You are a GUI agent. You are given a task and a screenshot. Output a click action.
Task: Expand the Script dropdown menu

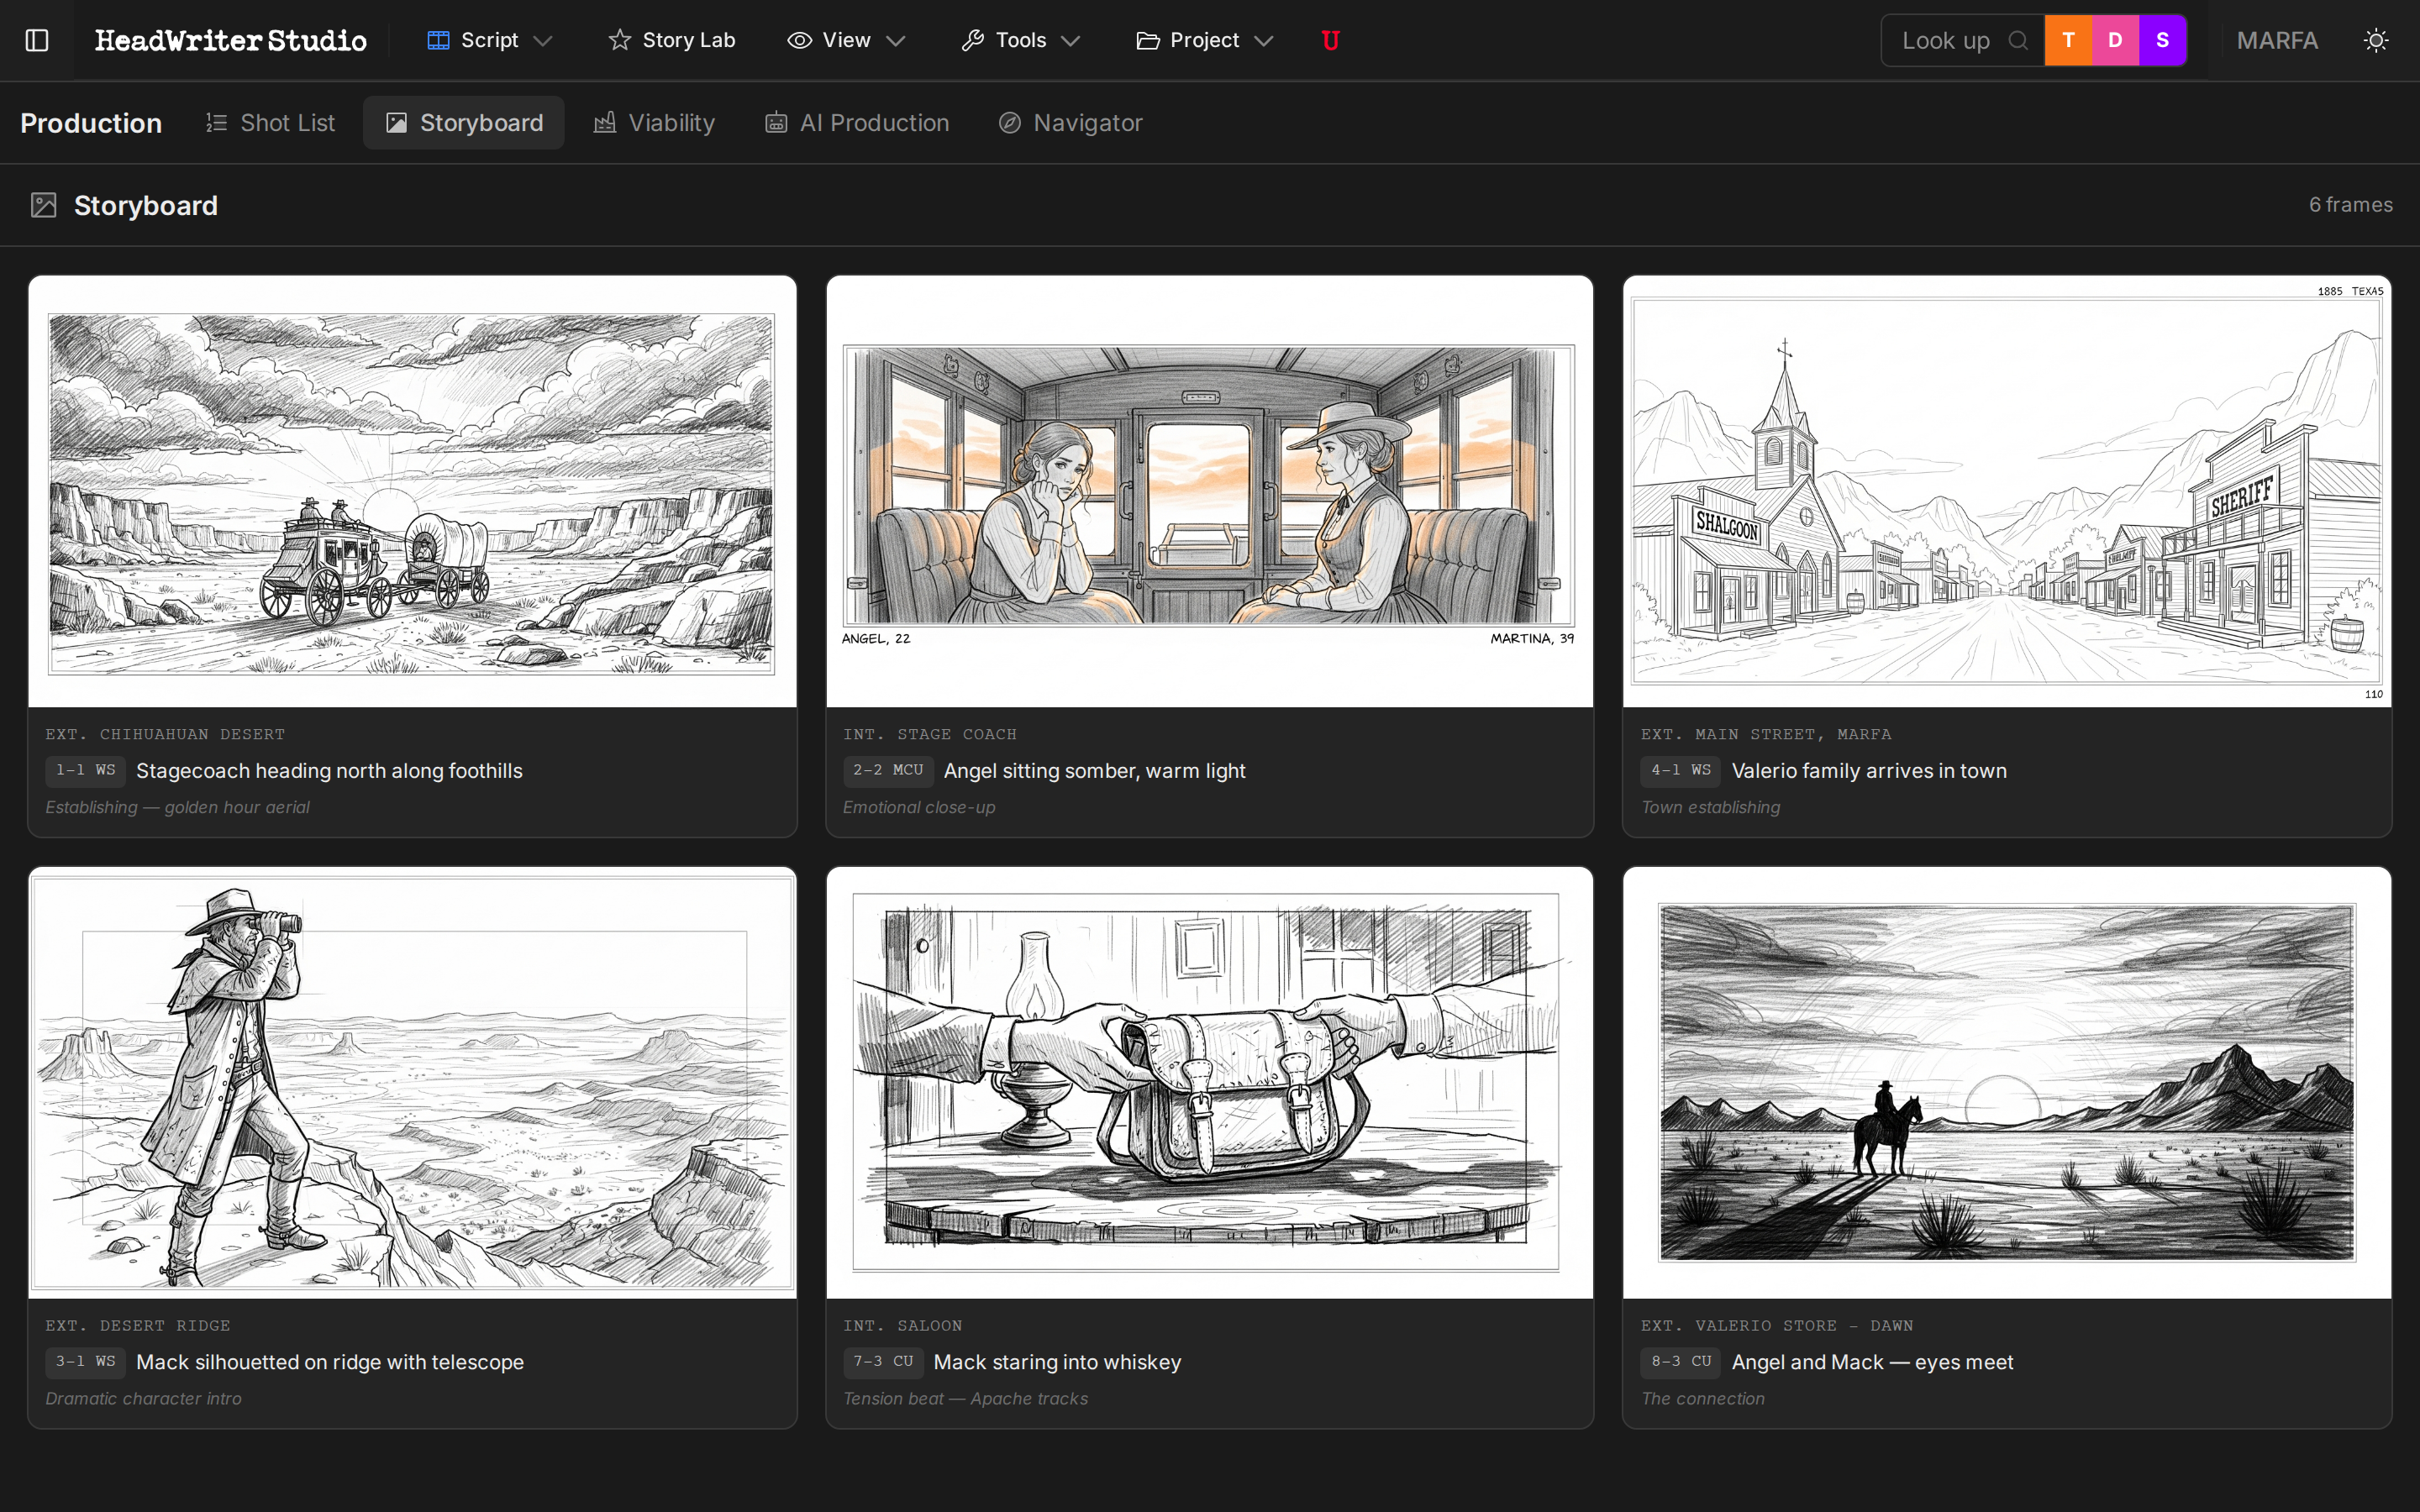click(489, 40)
